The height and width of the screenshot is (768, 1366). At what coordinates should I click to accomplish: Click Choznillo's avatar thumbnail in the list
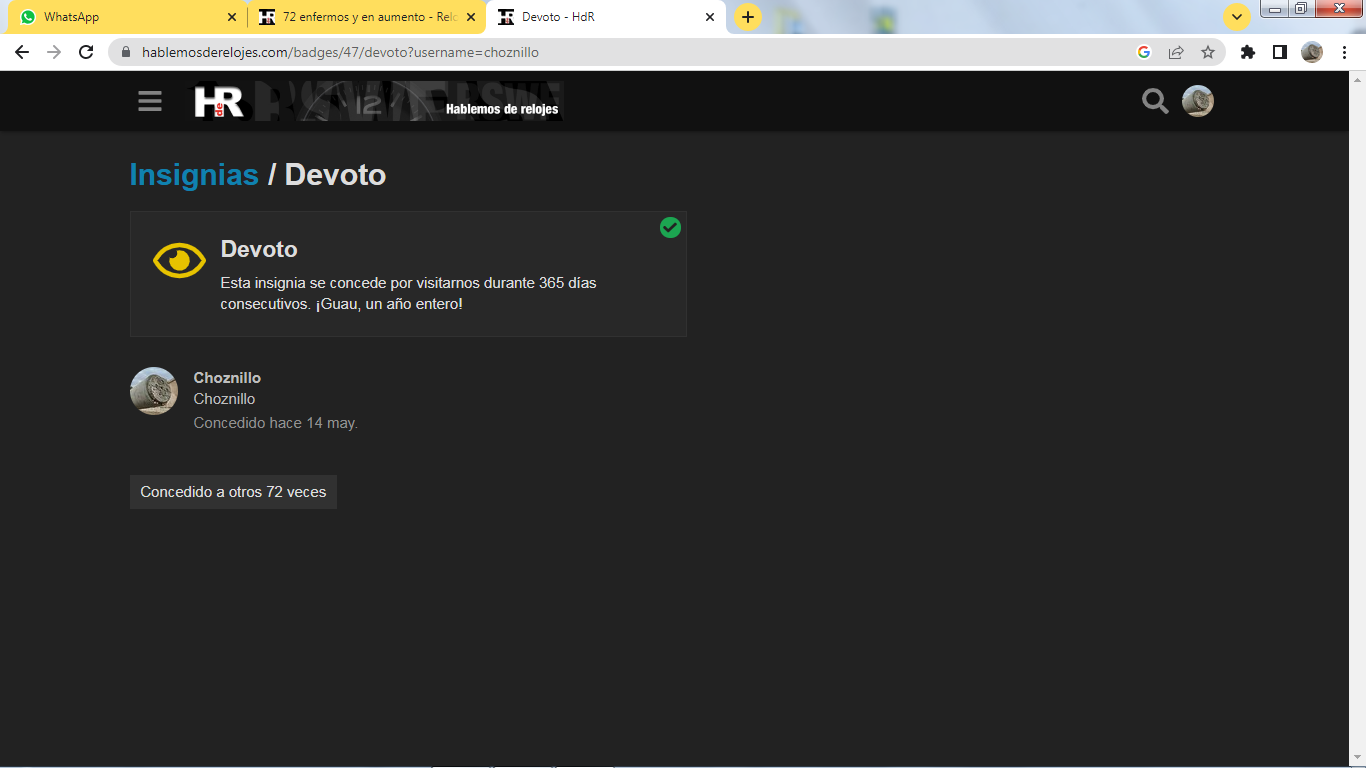(154, 391)
